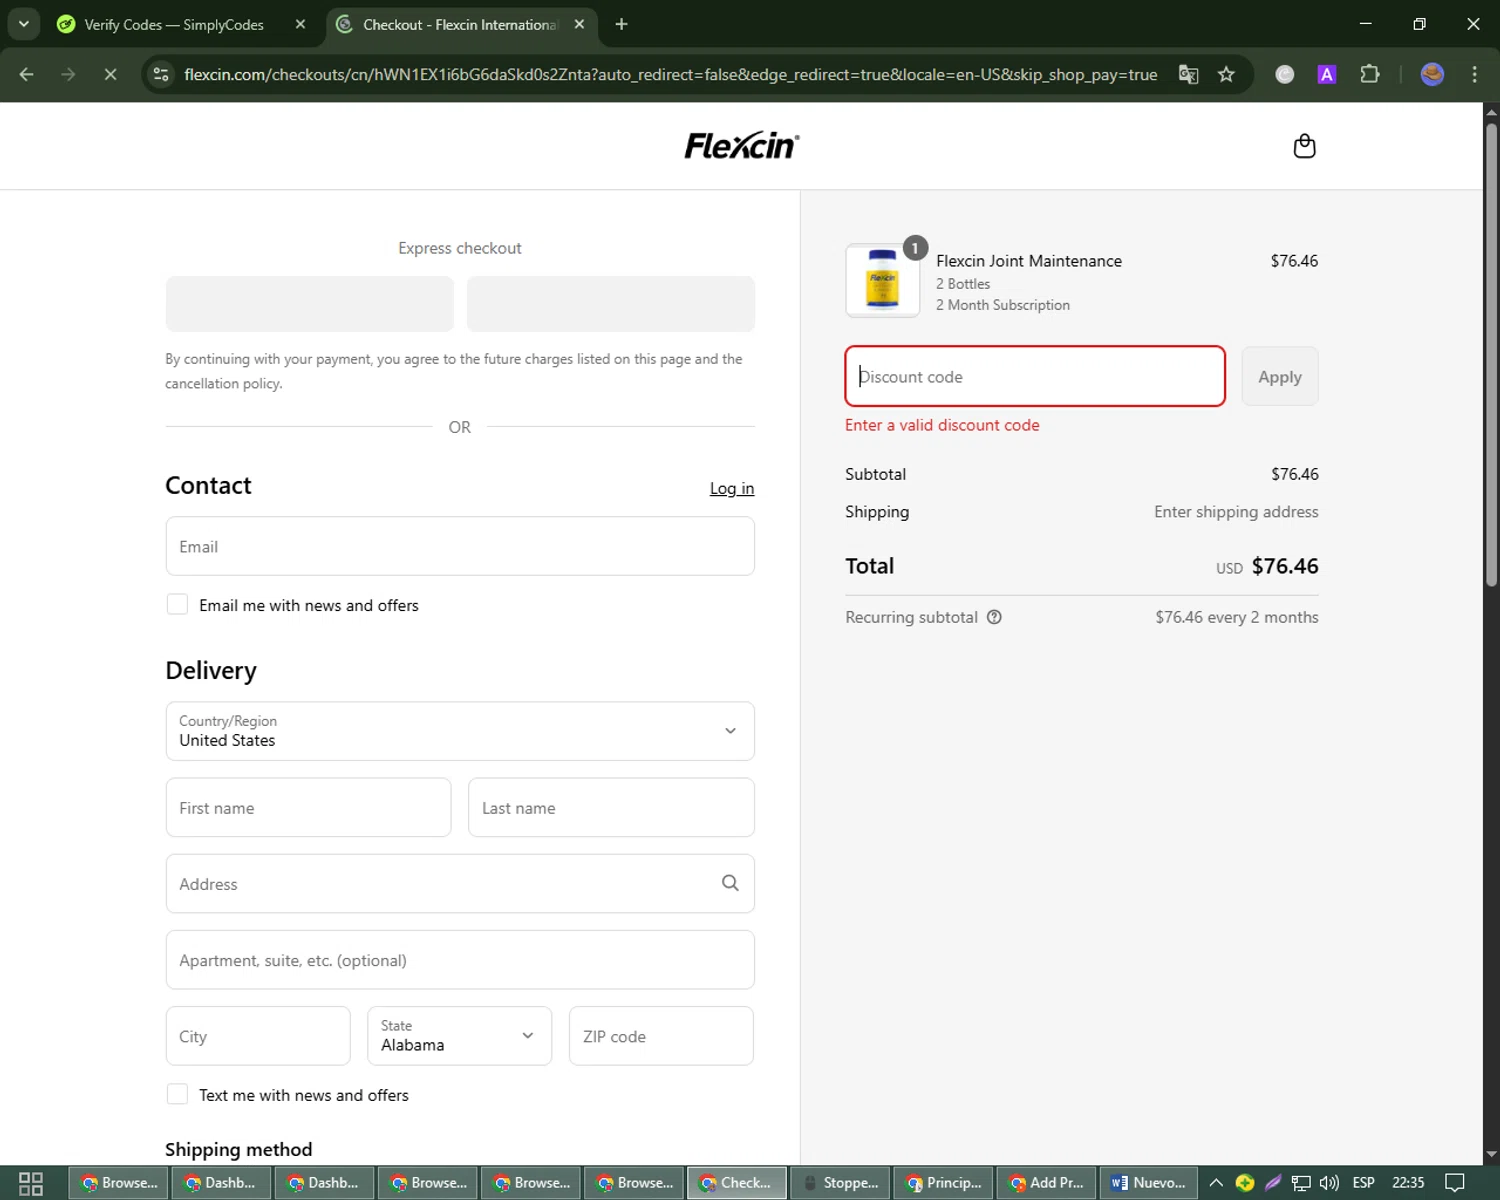Open the Chrome profile avatar

tap(1432, 74)
